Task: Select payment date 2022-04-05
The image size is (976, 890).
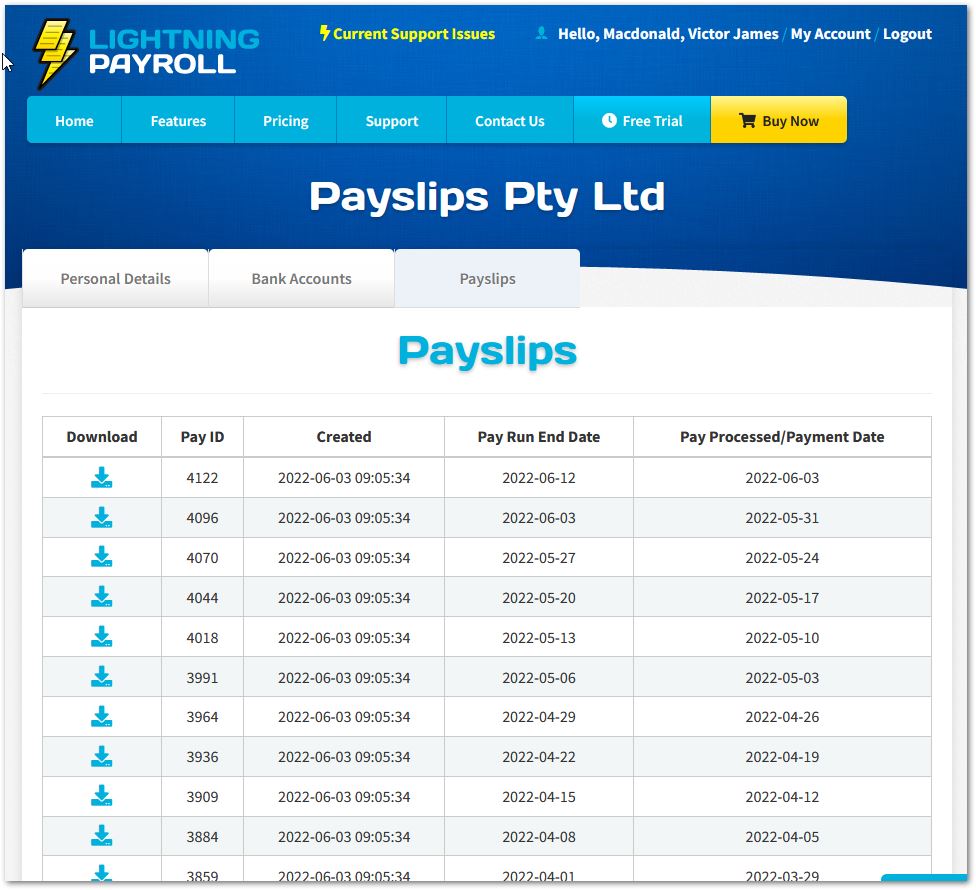Action: [x=782, y=837]
